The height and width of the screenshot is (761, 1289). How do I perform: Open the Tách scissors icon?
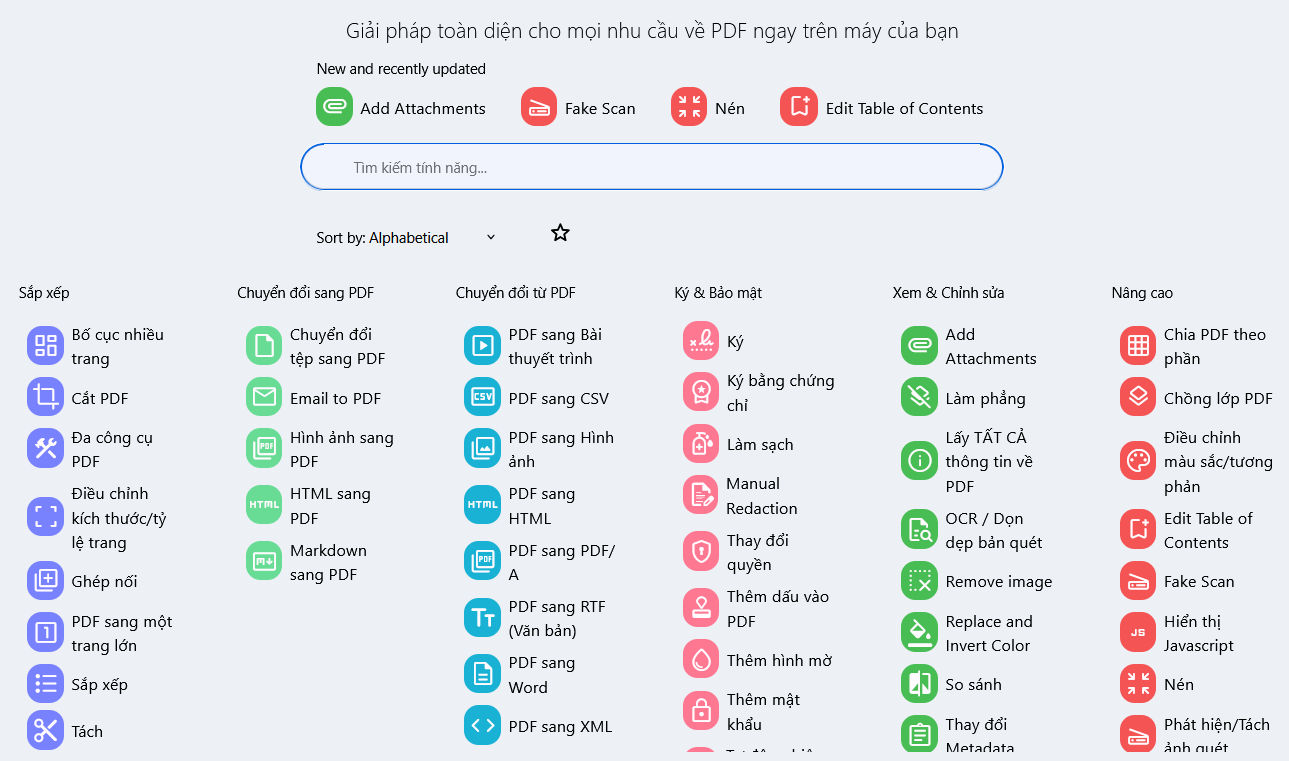coord(46,731)
